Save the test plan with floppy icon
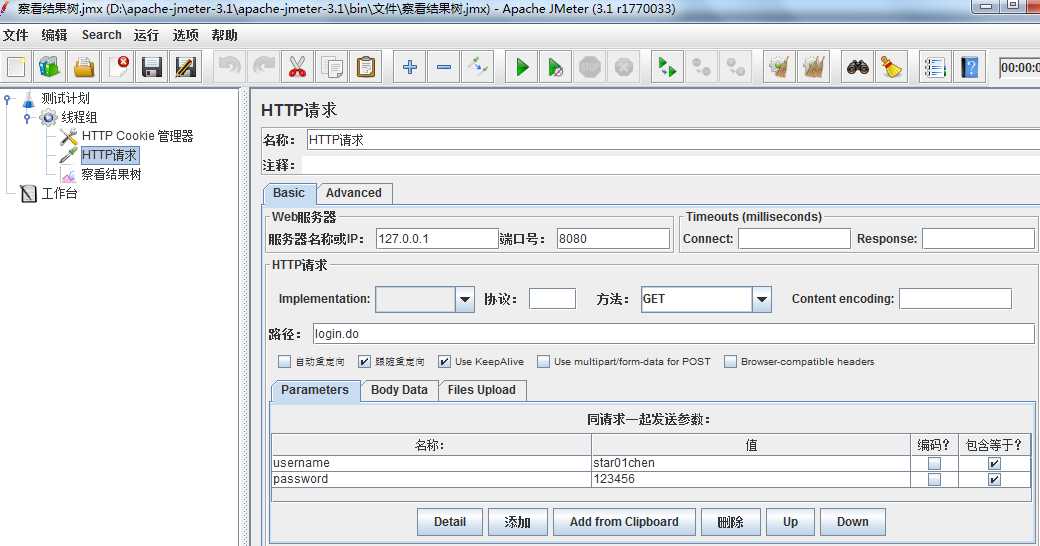The width and height of the screenshot is (1040, 546). (152, 67)
